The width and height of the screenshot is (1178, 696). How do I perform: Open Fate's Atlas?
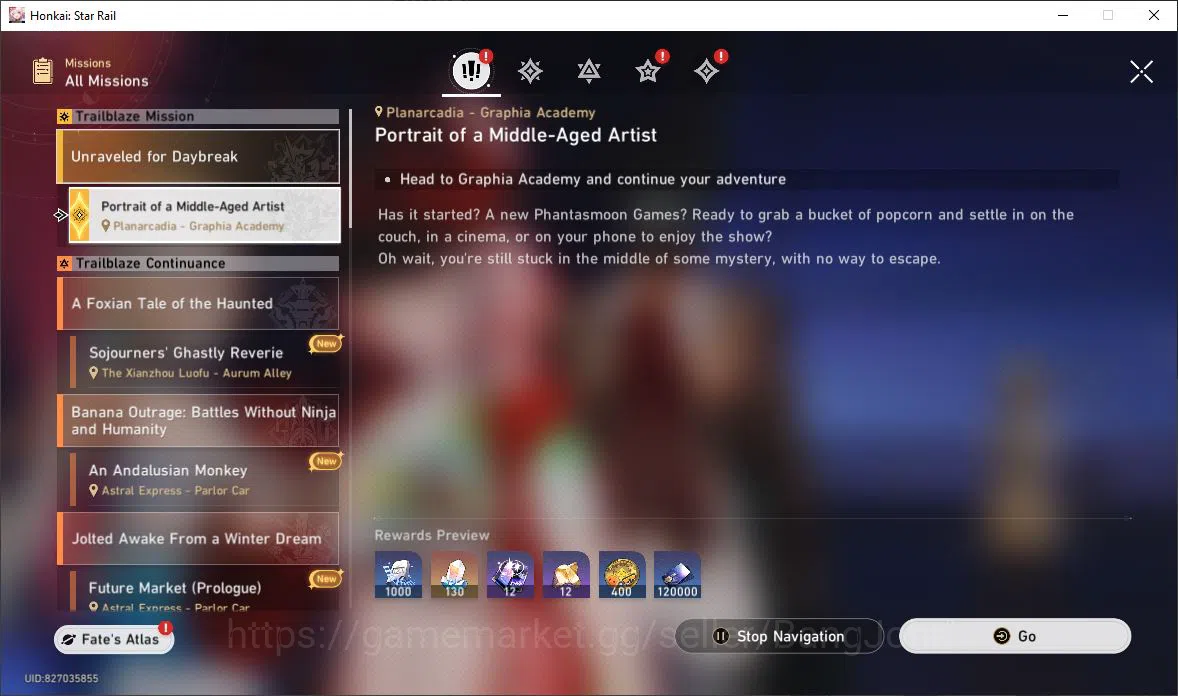coord(114,639)
